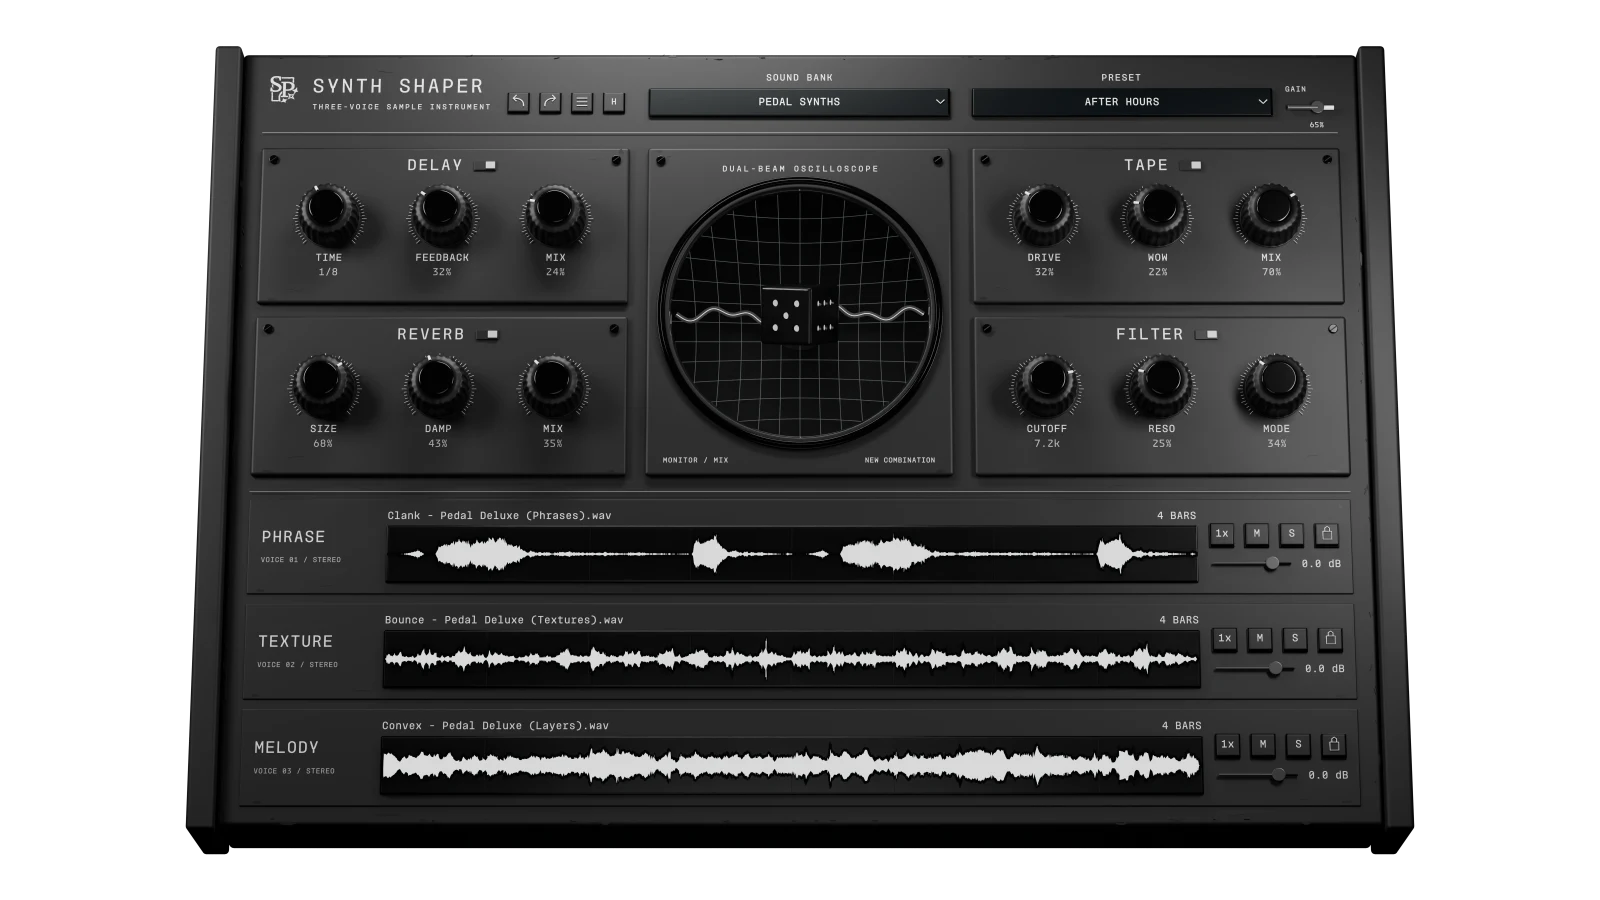Click the 1x speed button for Phrase
Image resolution: width=1600 pixels, height=900 pixels.
point(1222,534)
